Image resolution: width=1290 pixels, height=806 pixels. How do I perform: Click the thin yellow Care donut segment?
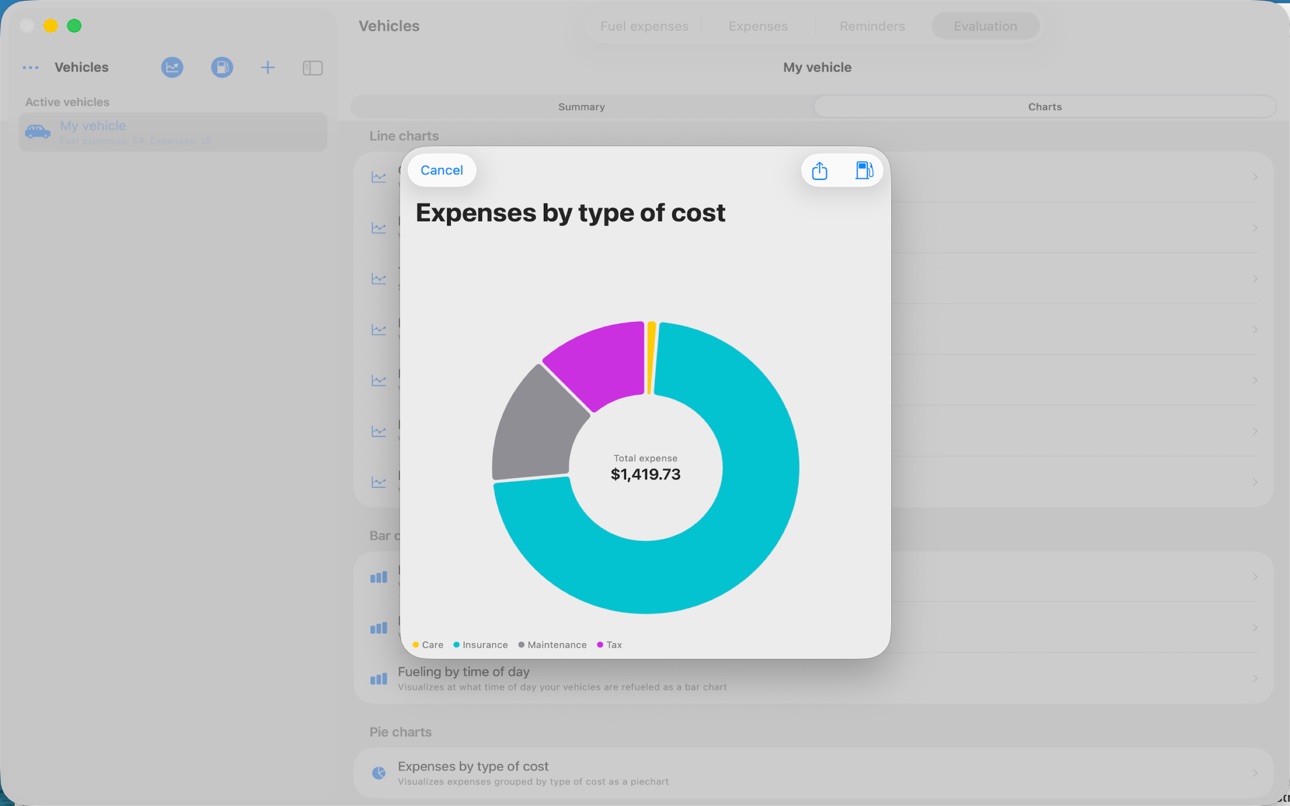(x=651, y=357)
